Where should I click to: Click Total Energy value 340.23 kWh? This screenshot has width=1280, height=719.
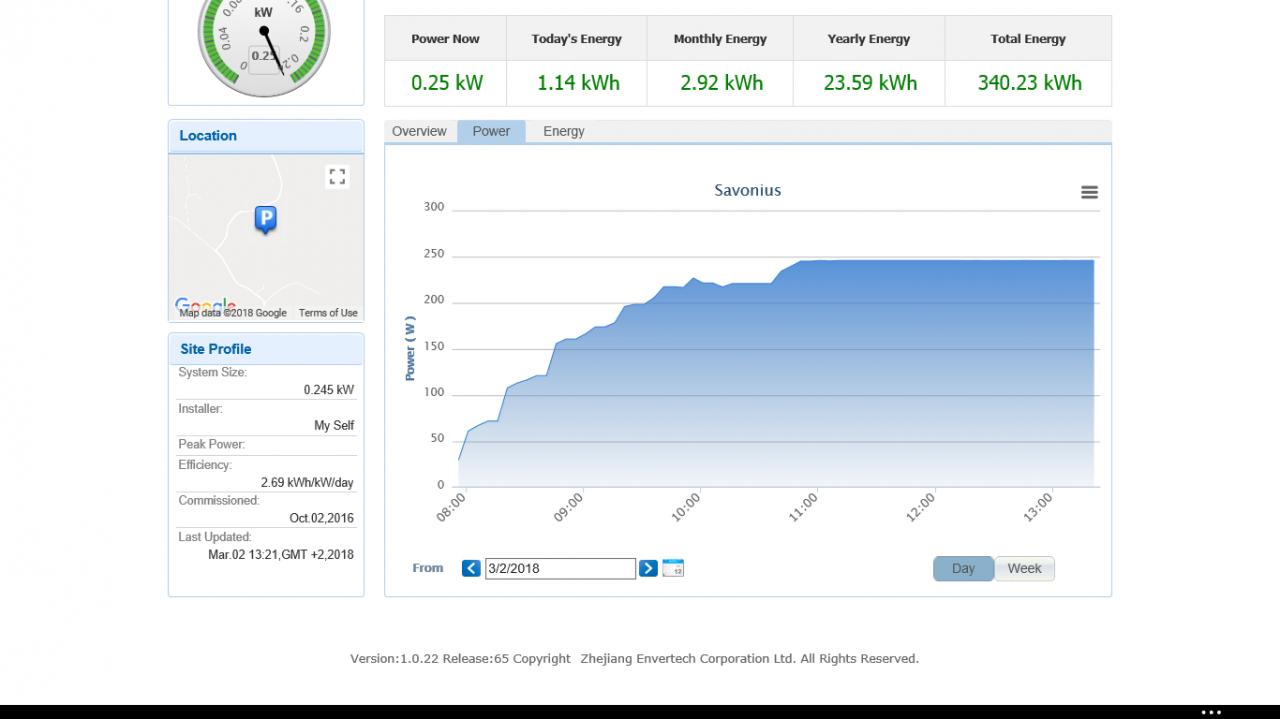(x=1029, y=83)
